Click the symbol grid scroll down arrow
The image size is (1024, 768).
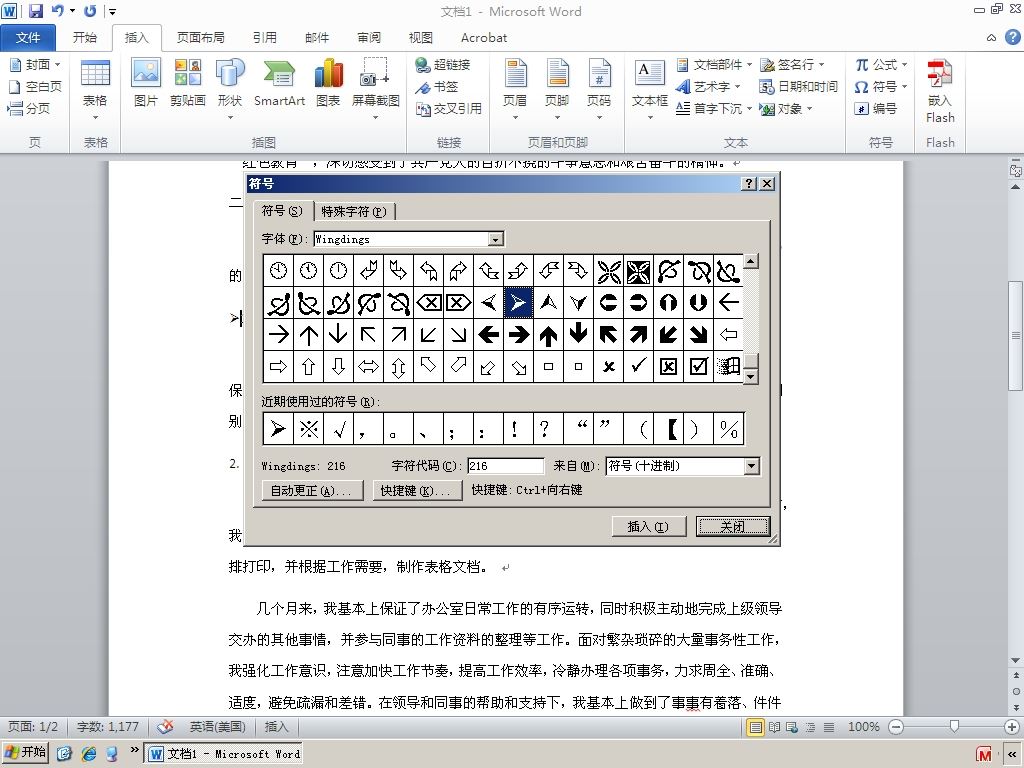[751, 377]
